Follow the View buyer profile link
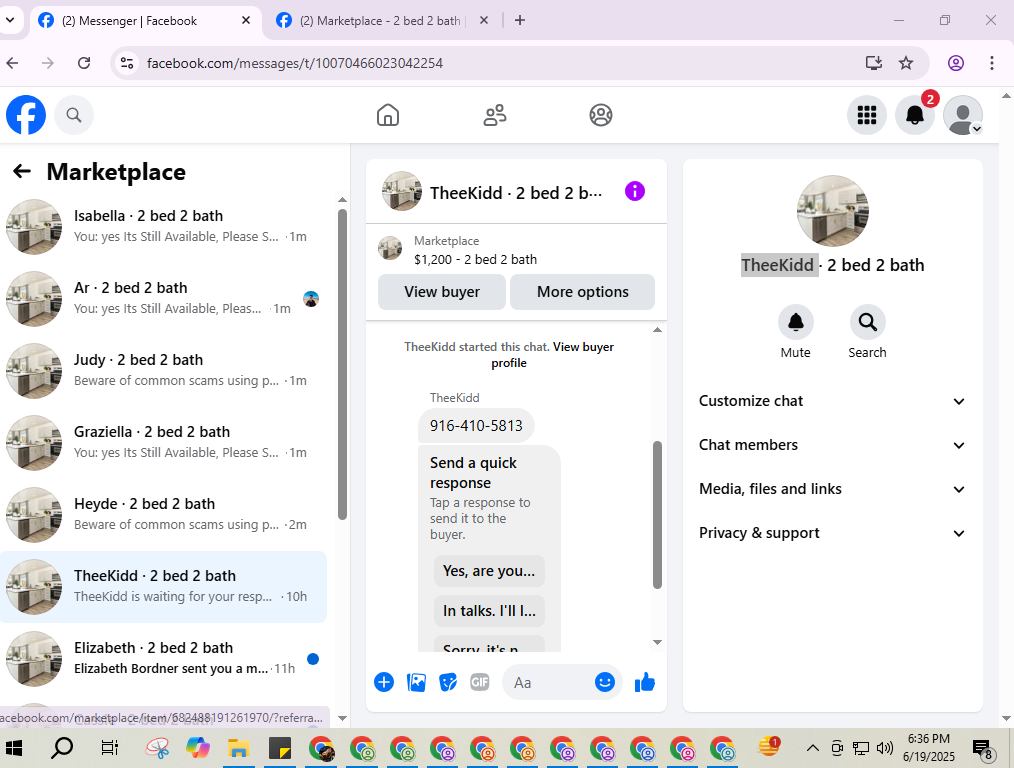The height and width of the screenshot is (768, 1014). [x=552, y=355]
